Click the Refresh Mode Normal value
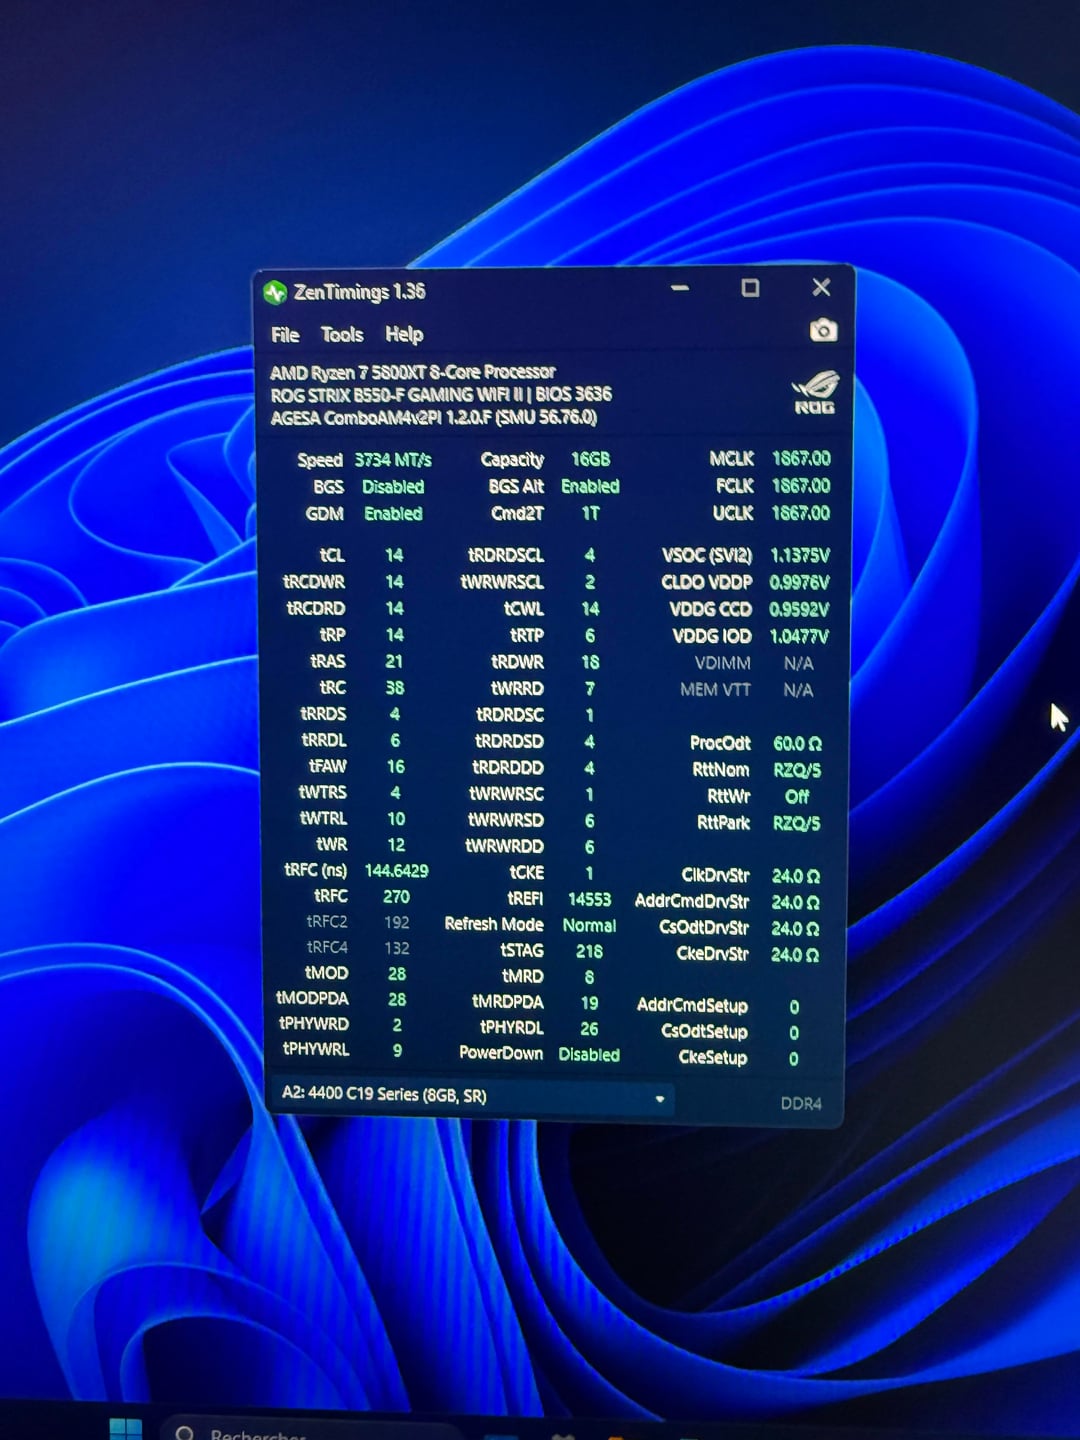The width and height of the screenshot is (1080, 1440). pos(589,925)
